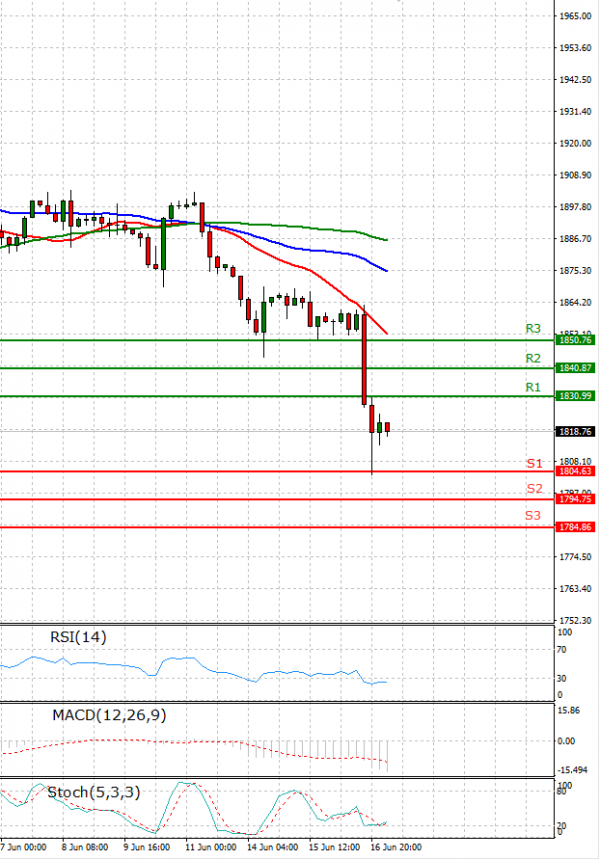Image resolution: width=600 pixels, height=860 pixels.
Task: Select the 1830.99 price tag
Action: [x=575, y=396]
